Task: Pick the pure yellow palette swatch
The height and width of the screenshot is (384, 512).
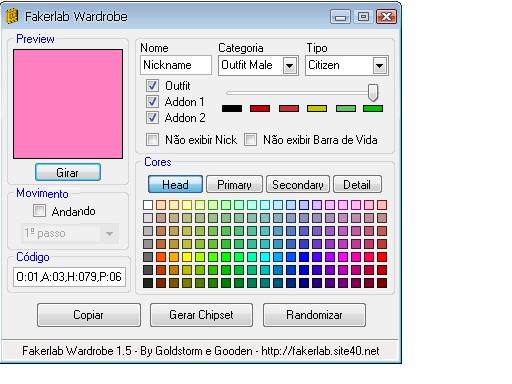Action: tap(187, 257)
